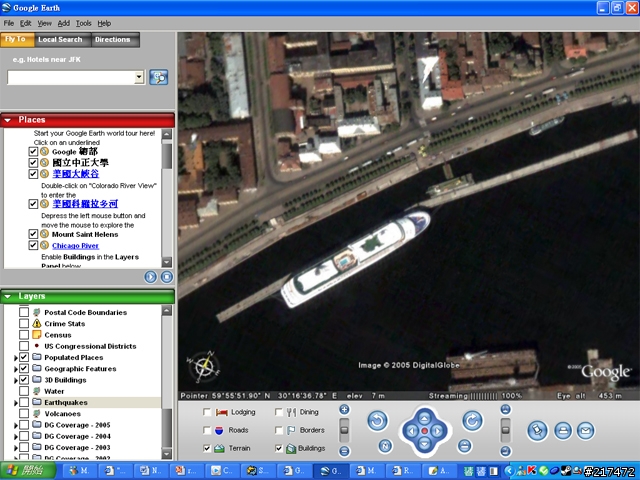Click the zoom slider handle
This screenshot has width=640, height=480.
[x=344, y=430]
